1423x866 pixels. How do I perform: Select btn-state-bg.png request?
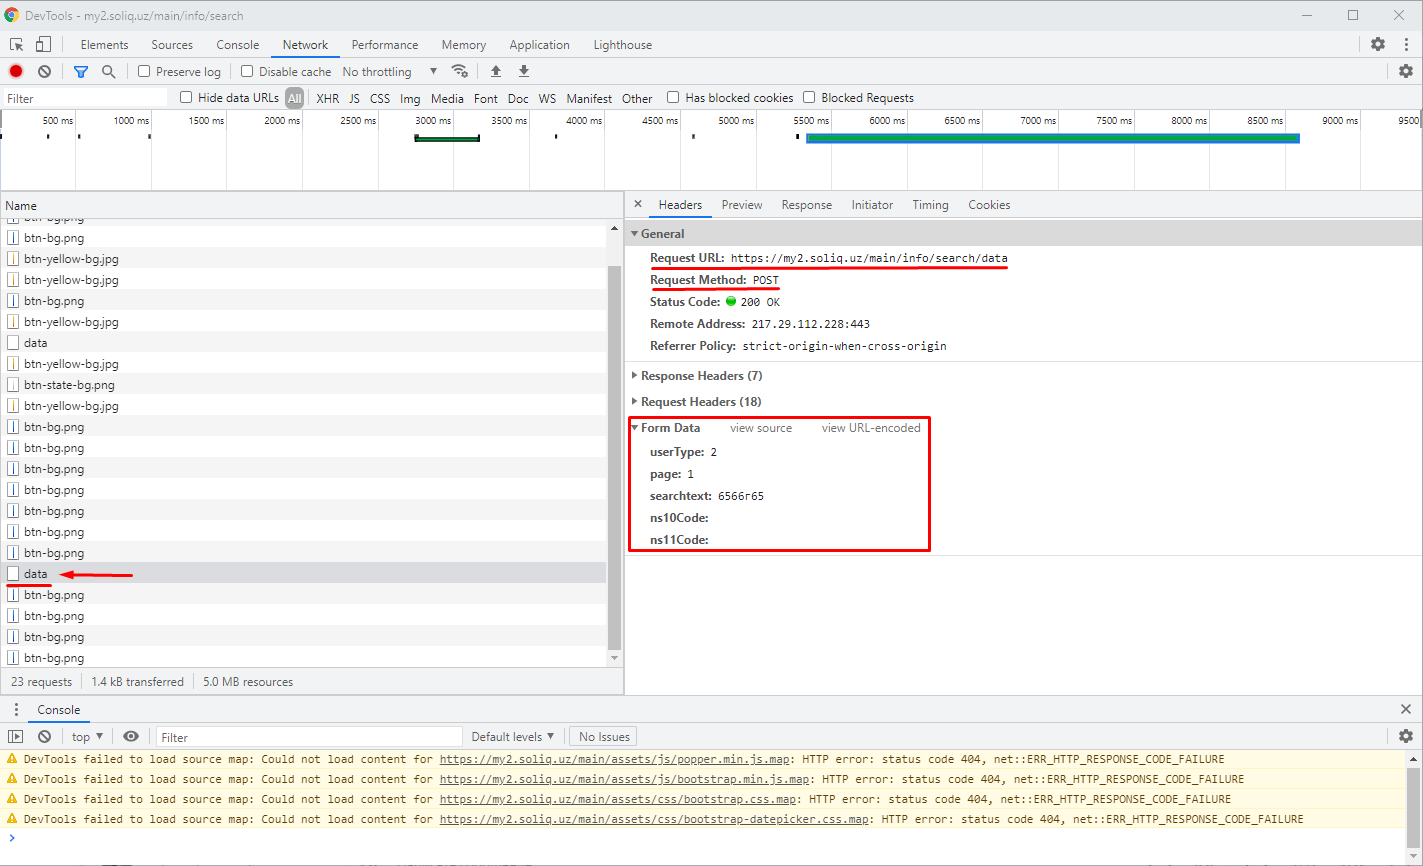coord(304,384)
